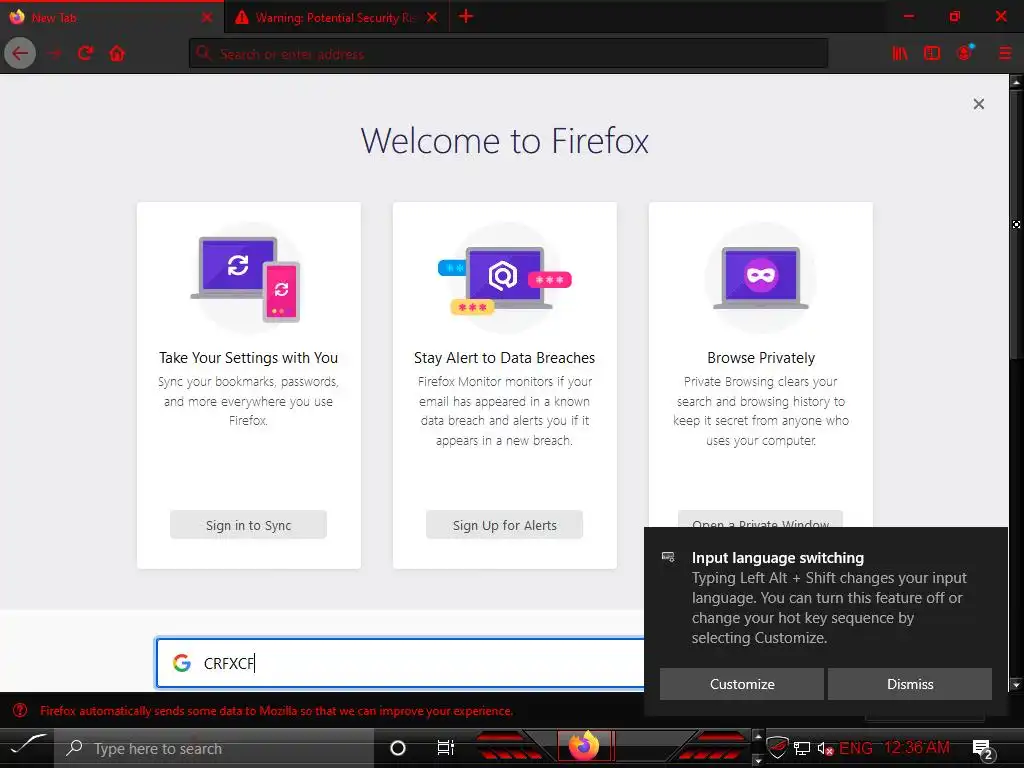Click Customize in input language notification
Viewport: 1024px width, 768px height.
click(x=742, y=684)
